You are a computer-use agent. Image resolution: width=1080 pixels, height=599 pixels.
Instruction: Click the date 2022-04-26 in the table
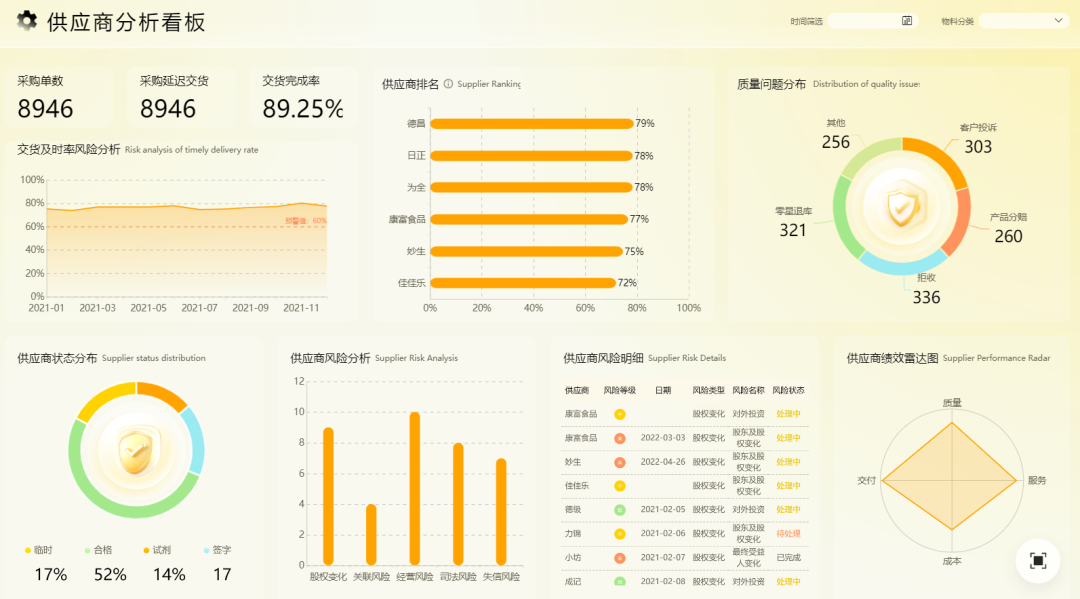coord(663,462)
